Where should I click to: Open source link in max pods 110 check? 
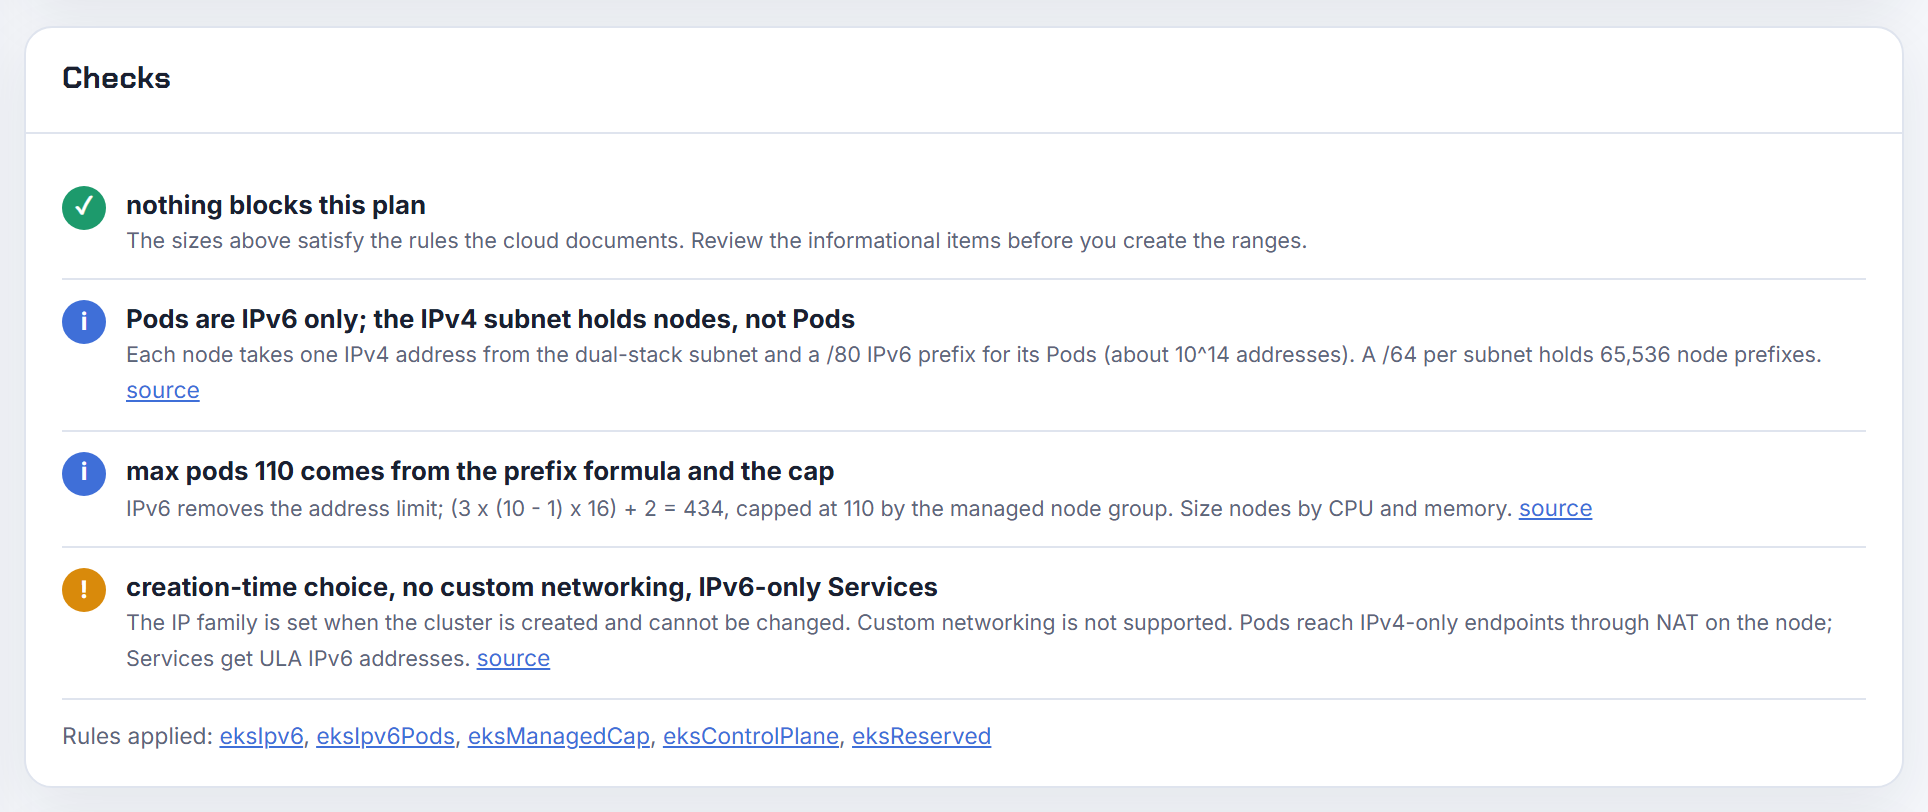pos(1555,509)
